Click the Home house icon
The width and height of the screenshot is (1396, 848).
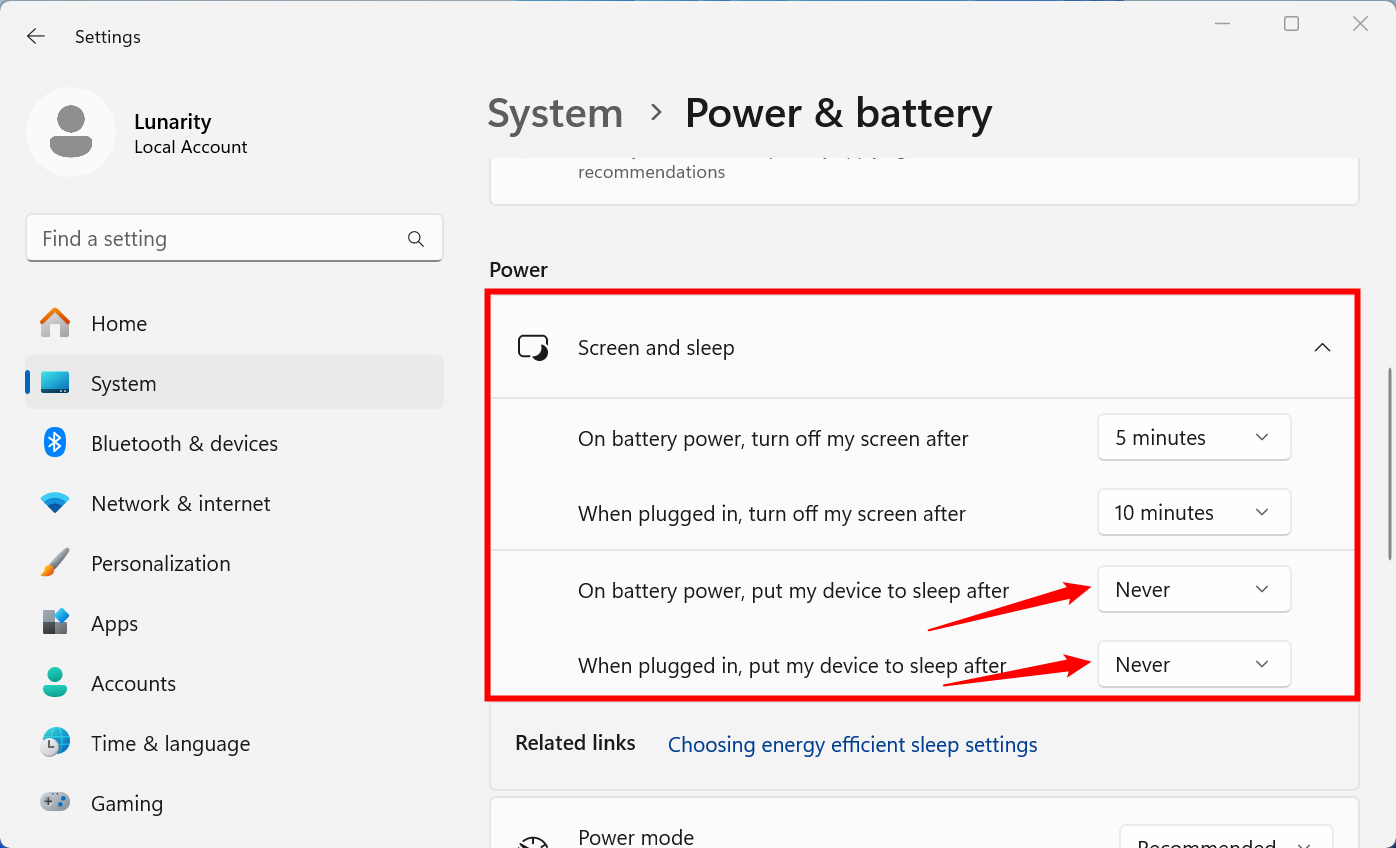55,323
